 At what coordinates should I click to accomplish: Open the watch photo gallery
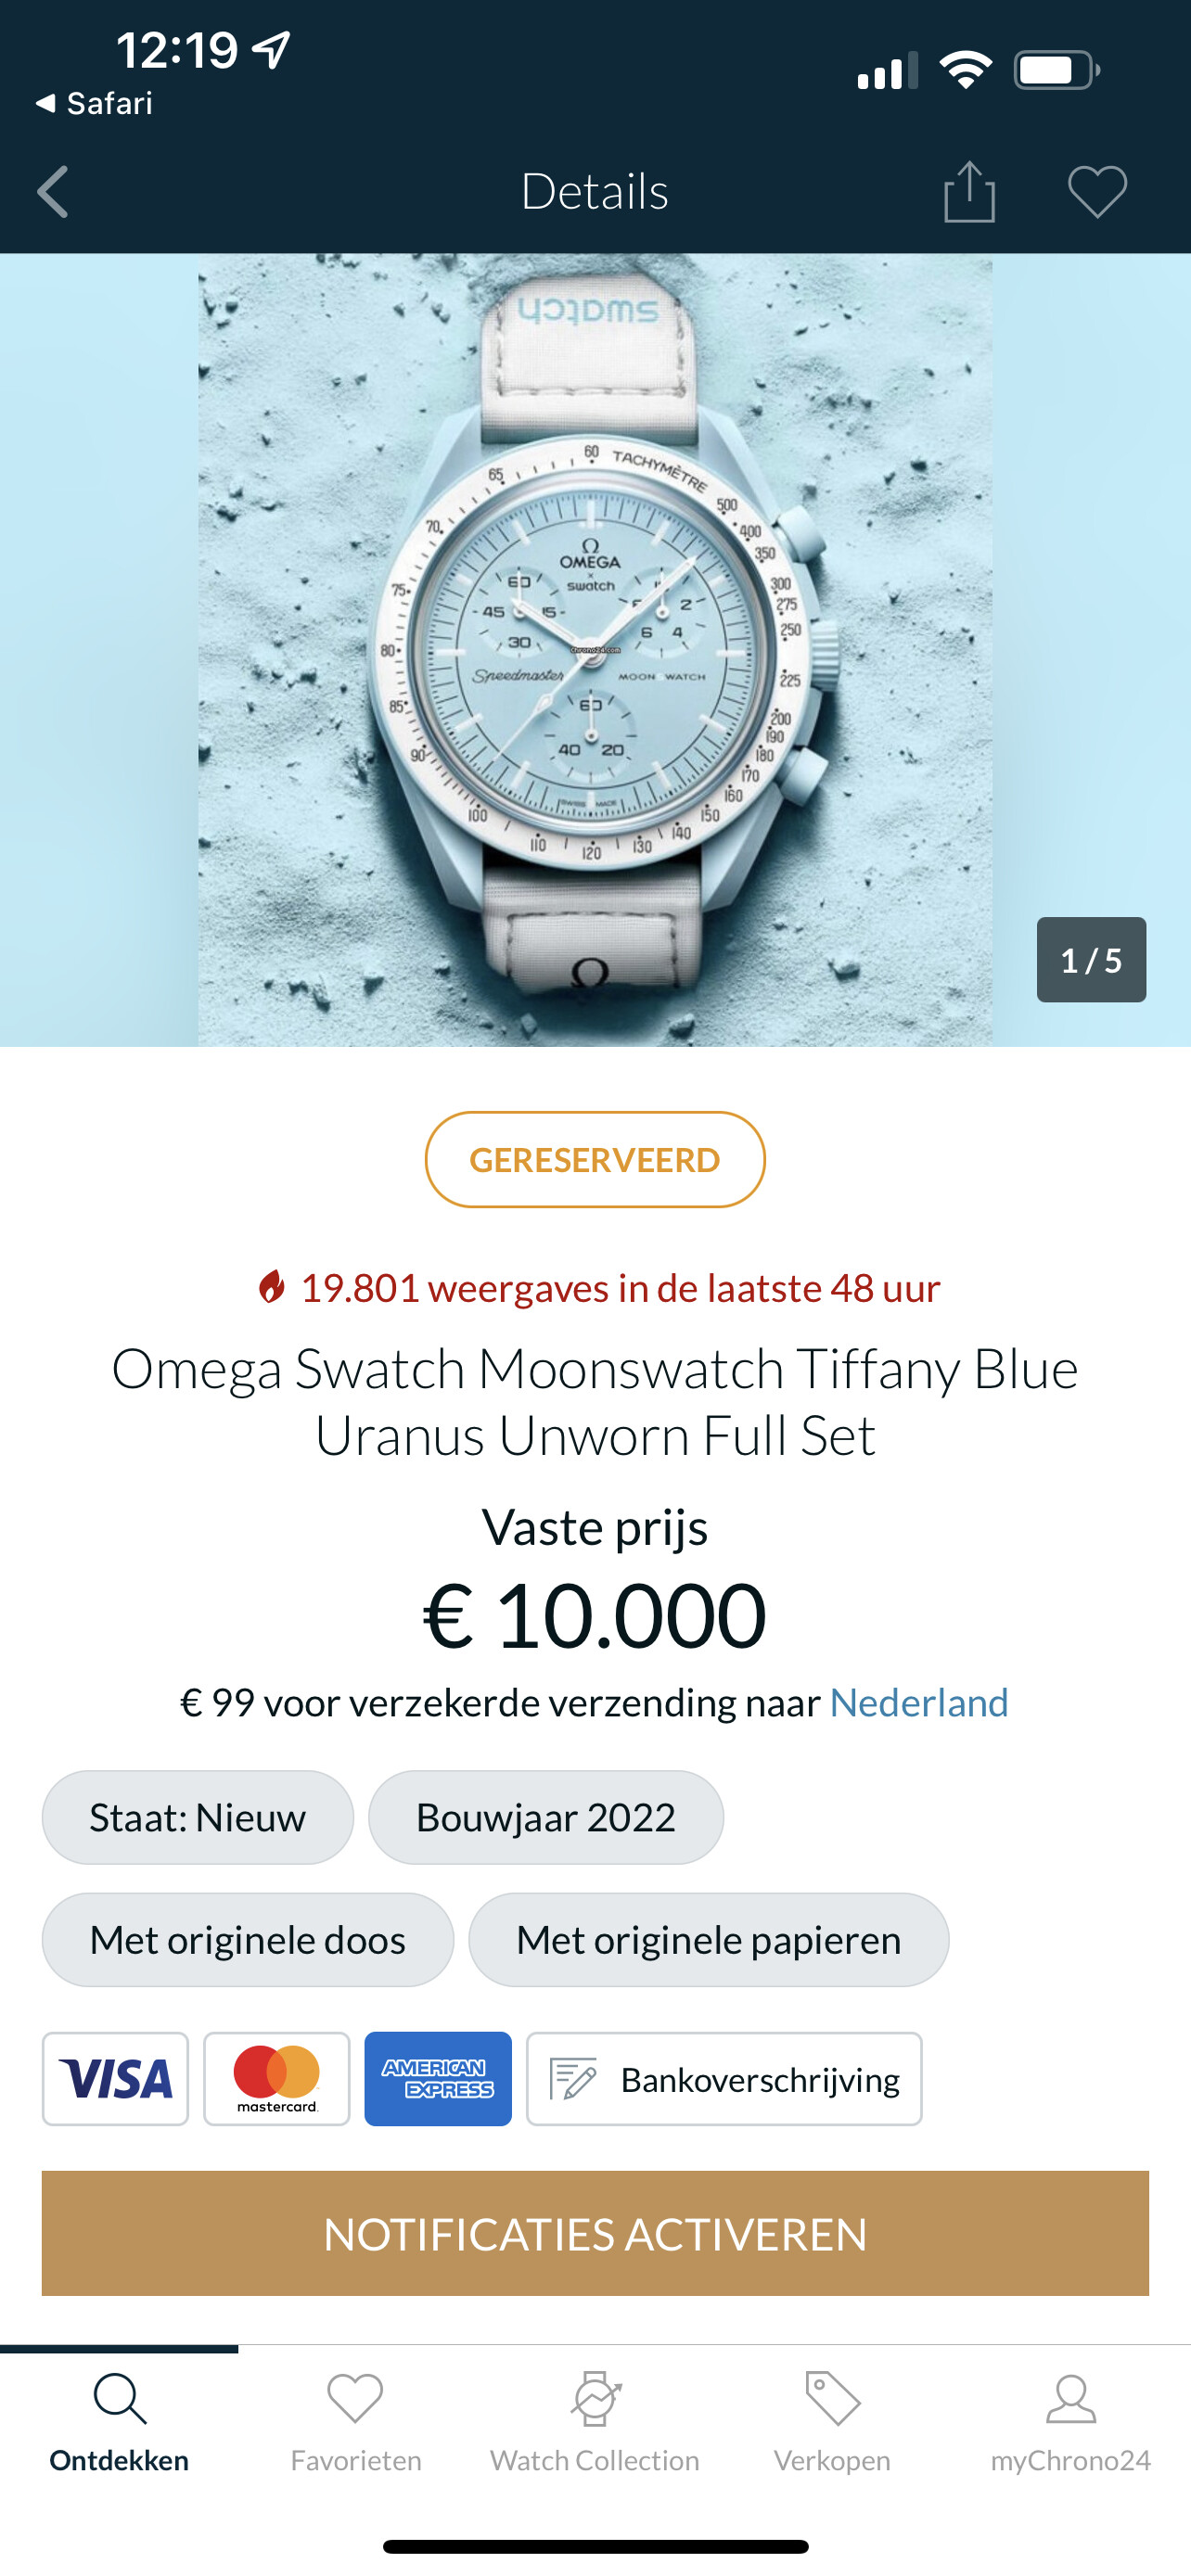(595, 650)
